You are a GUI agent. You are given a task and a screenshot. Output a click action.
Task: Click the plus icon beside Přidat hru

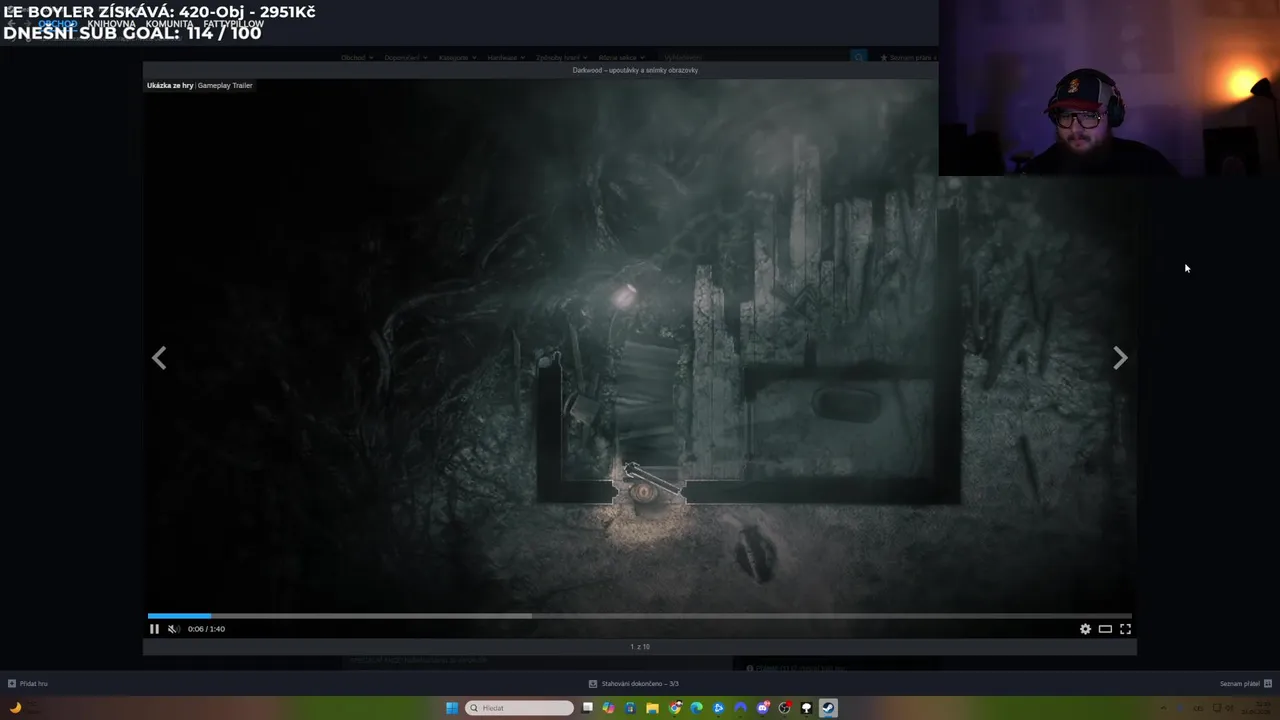pyautogui.click(x=12, y=684)
